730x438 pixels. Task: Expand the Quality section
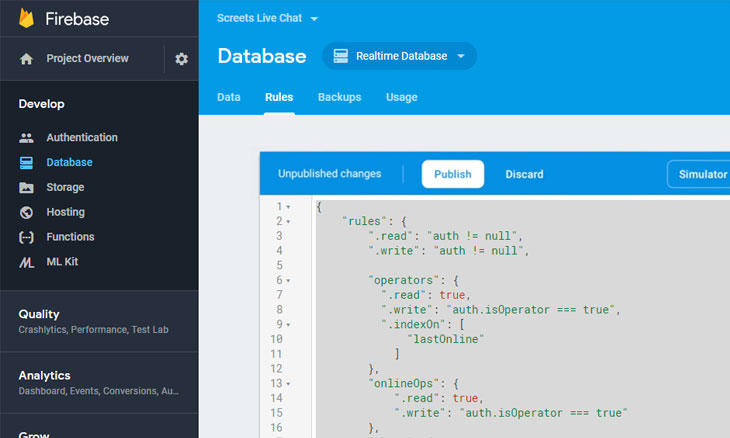pyautogui.click(x=99, y=321)
